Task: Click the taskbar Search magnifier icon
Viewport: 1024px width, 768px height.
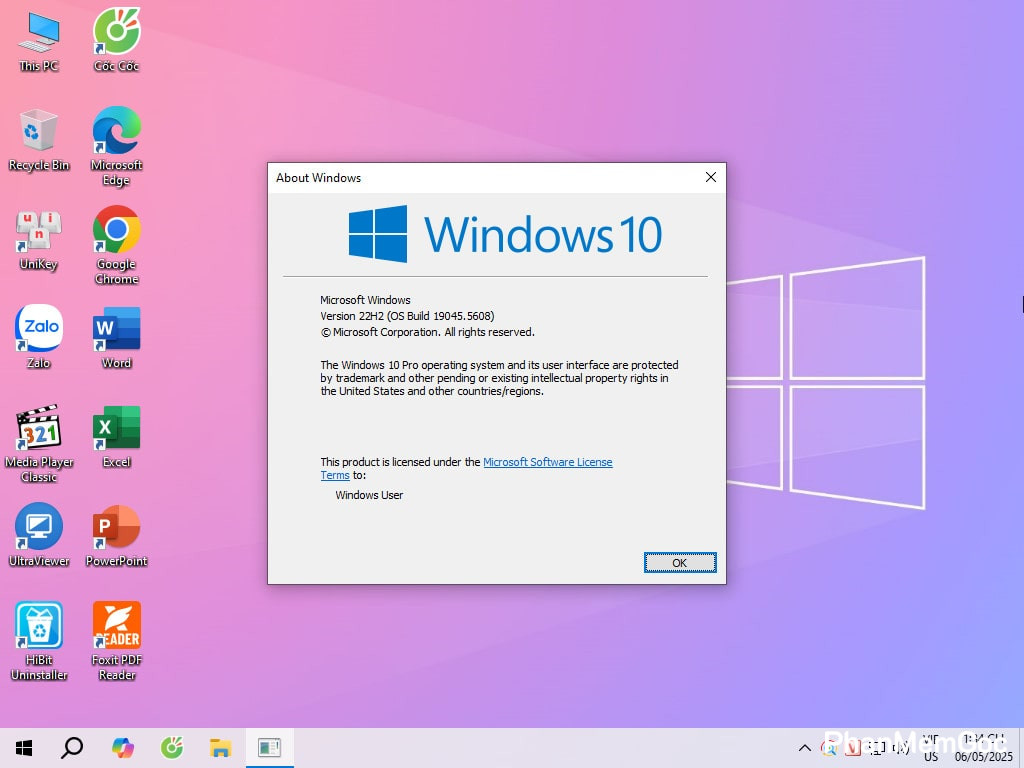Action: [x=72, y=747]
